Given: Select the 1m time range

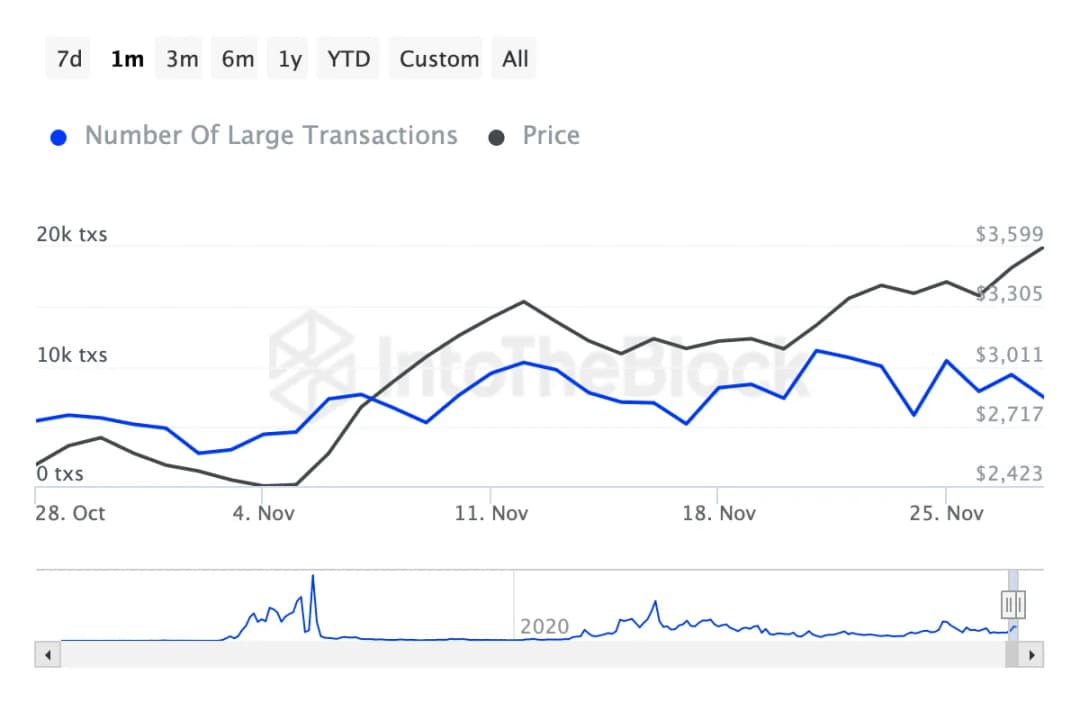Looking at the screenshot, I should 127,59.
